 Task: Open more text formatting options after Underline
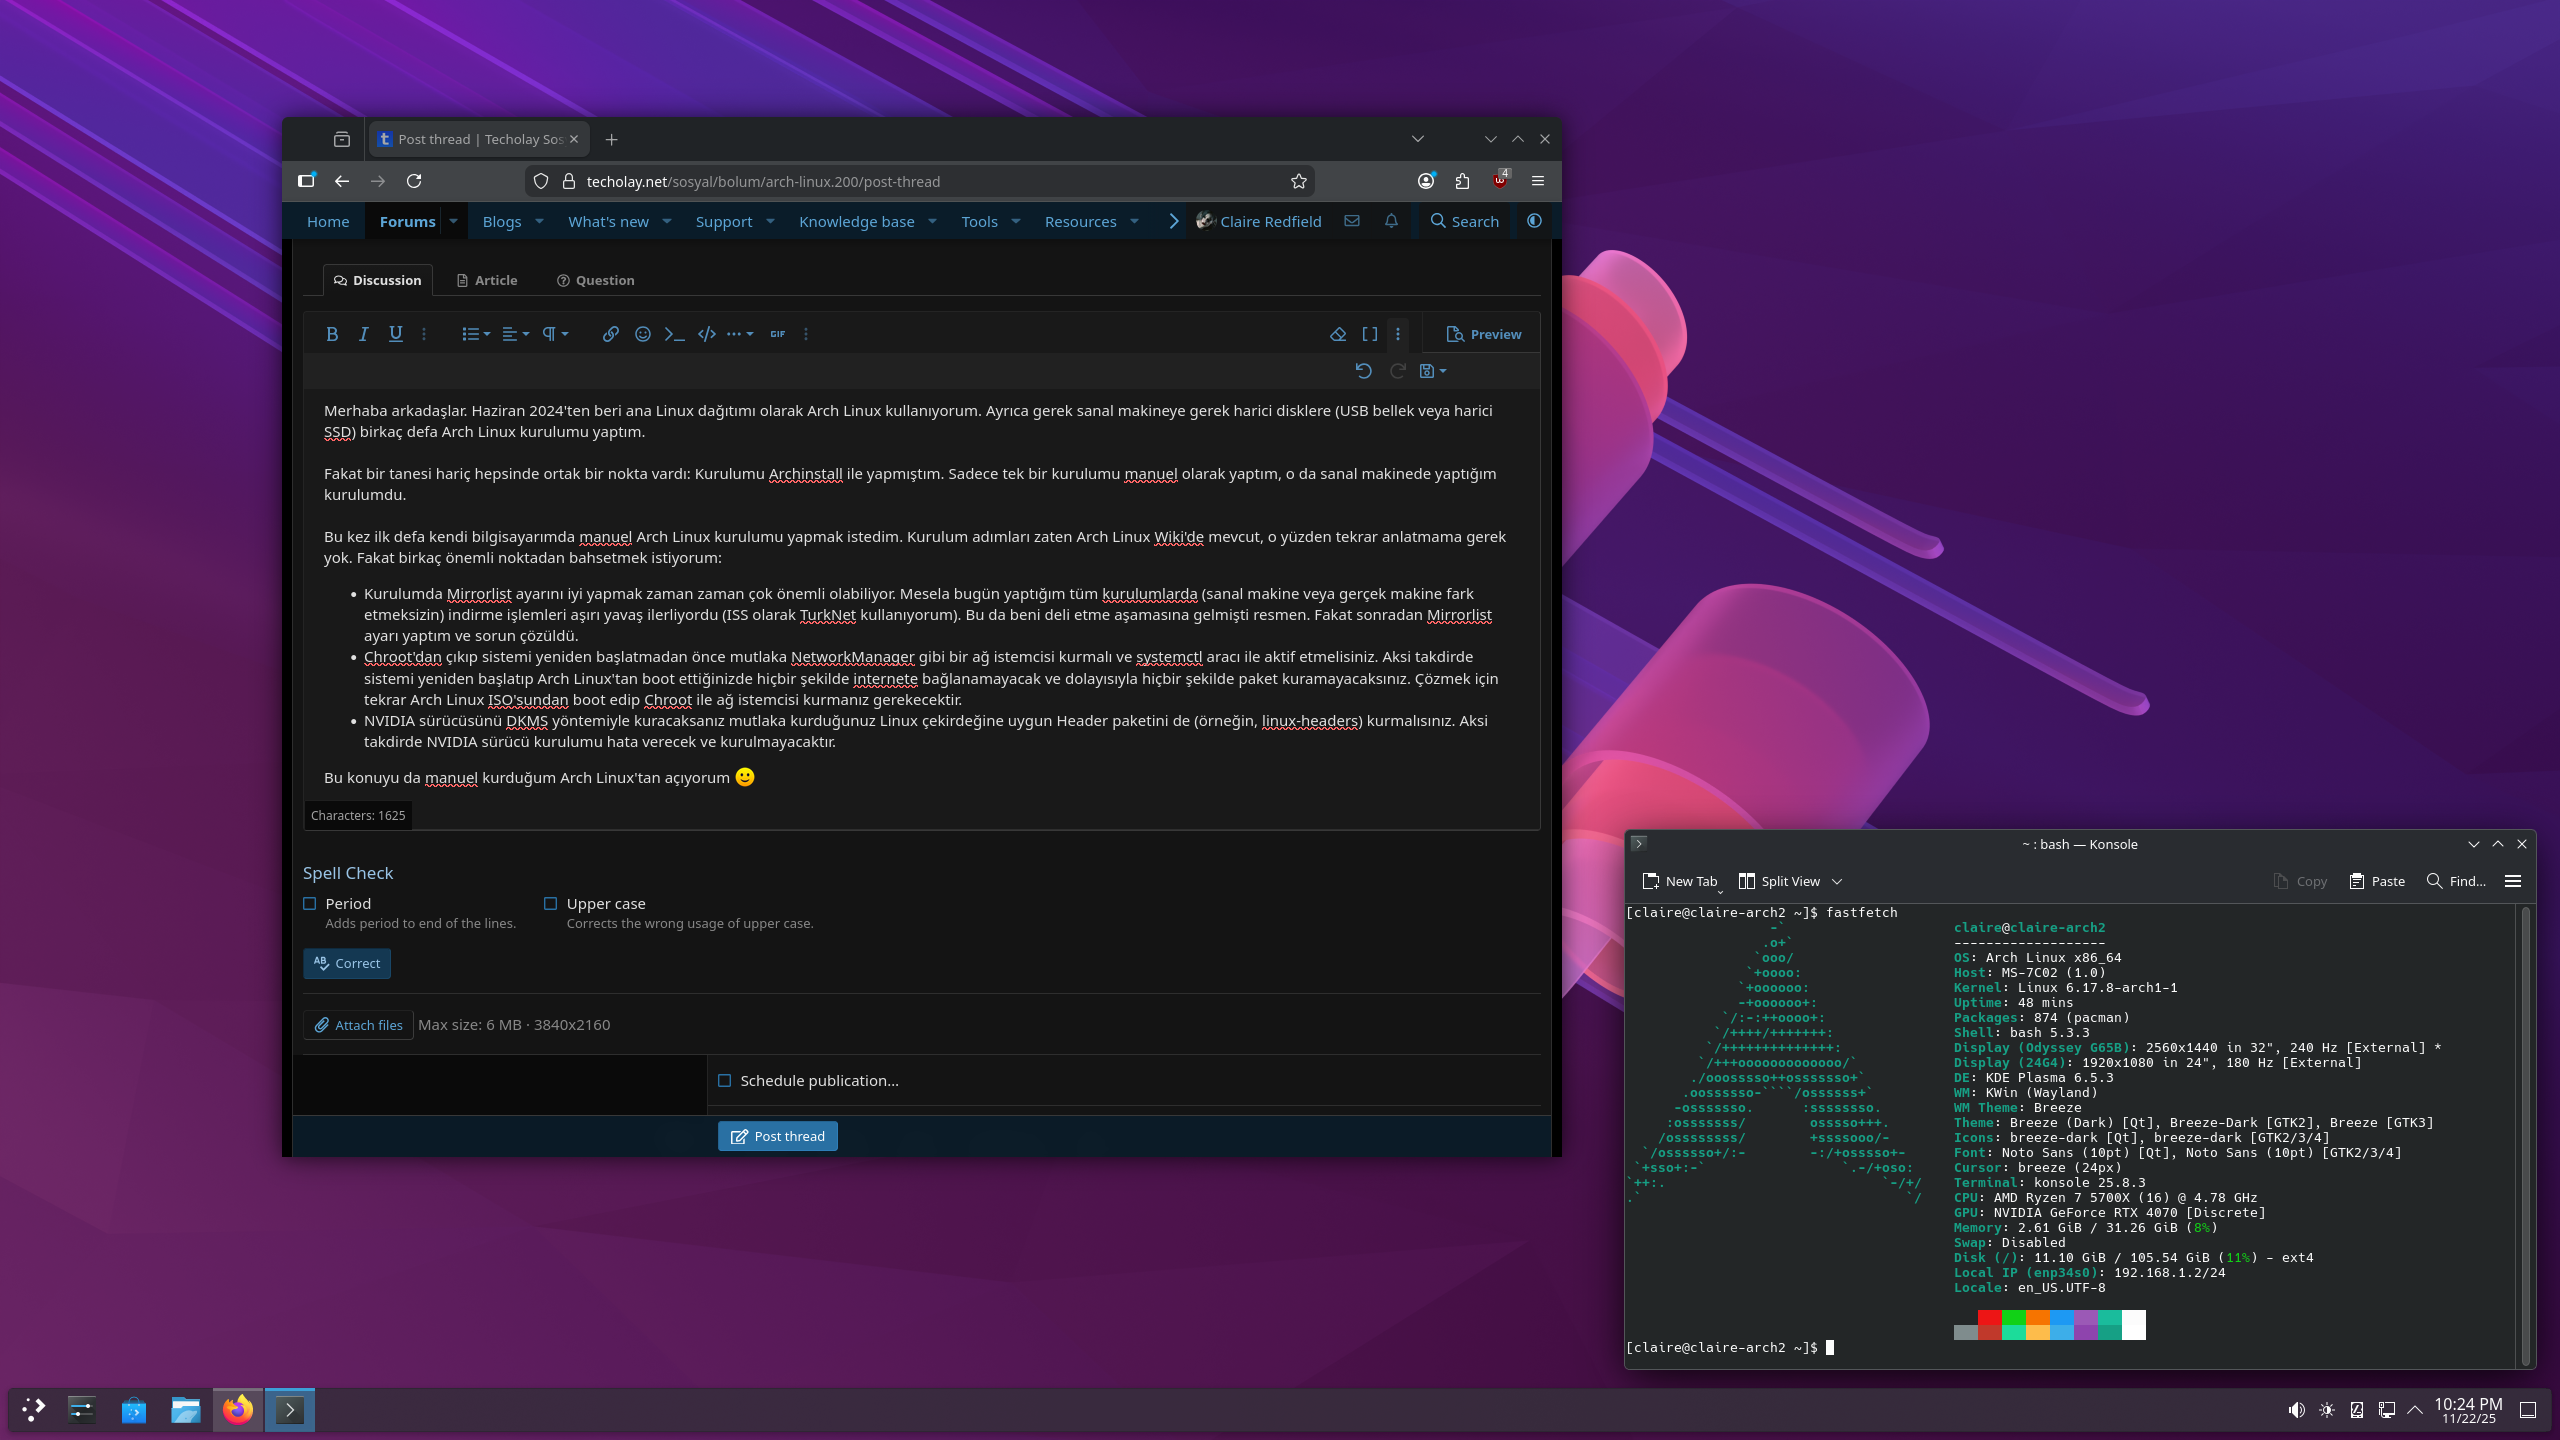point(424,334)
